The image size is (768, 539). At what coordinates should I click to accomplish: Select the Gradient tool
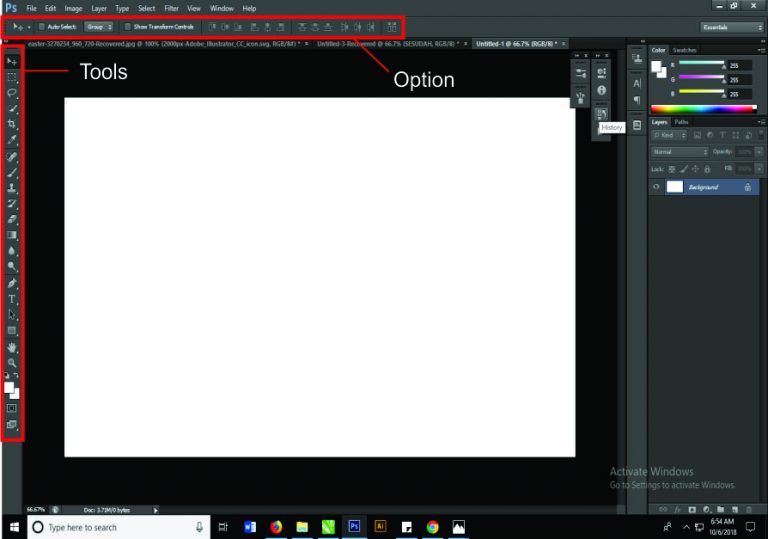click(12, 235)
